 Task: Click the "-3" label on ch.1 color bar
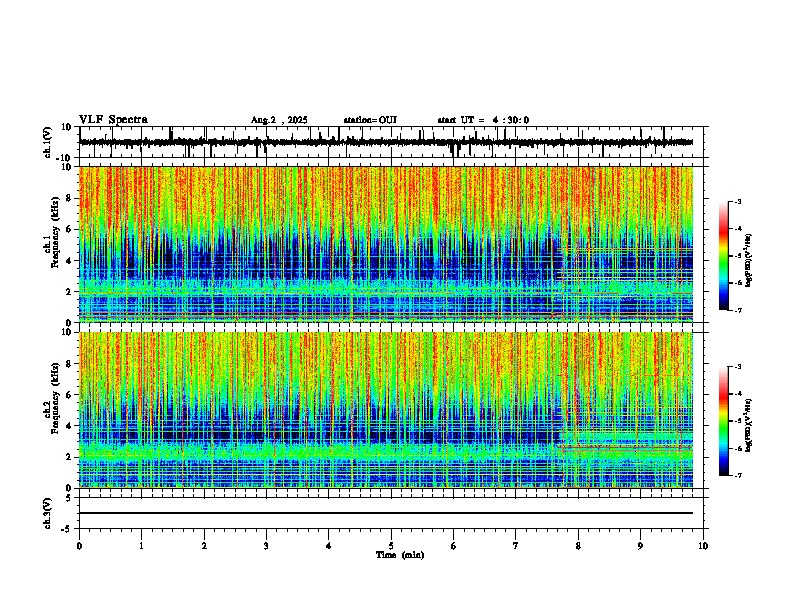737,202
